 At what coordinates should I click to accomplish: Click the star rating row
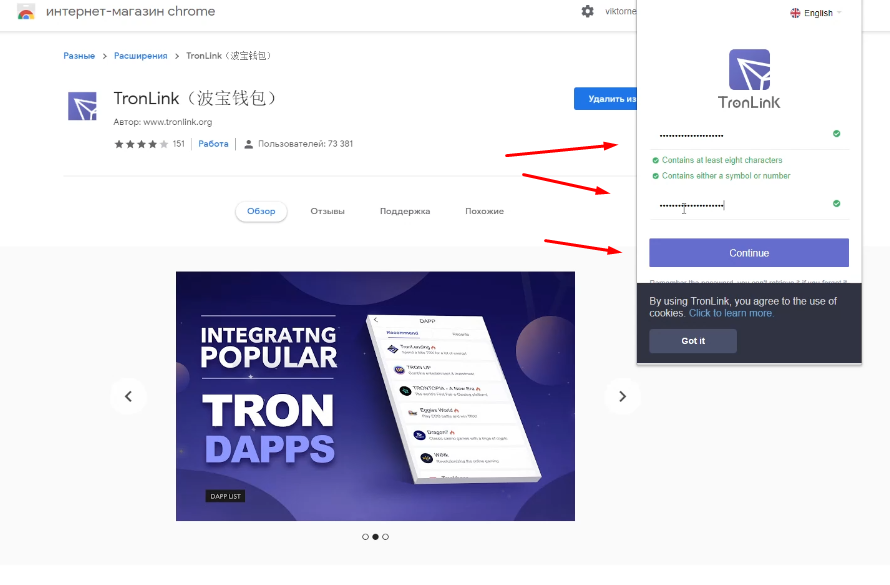[141, 144]
